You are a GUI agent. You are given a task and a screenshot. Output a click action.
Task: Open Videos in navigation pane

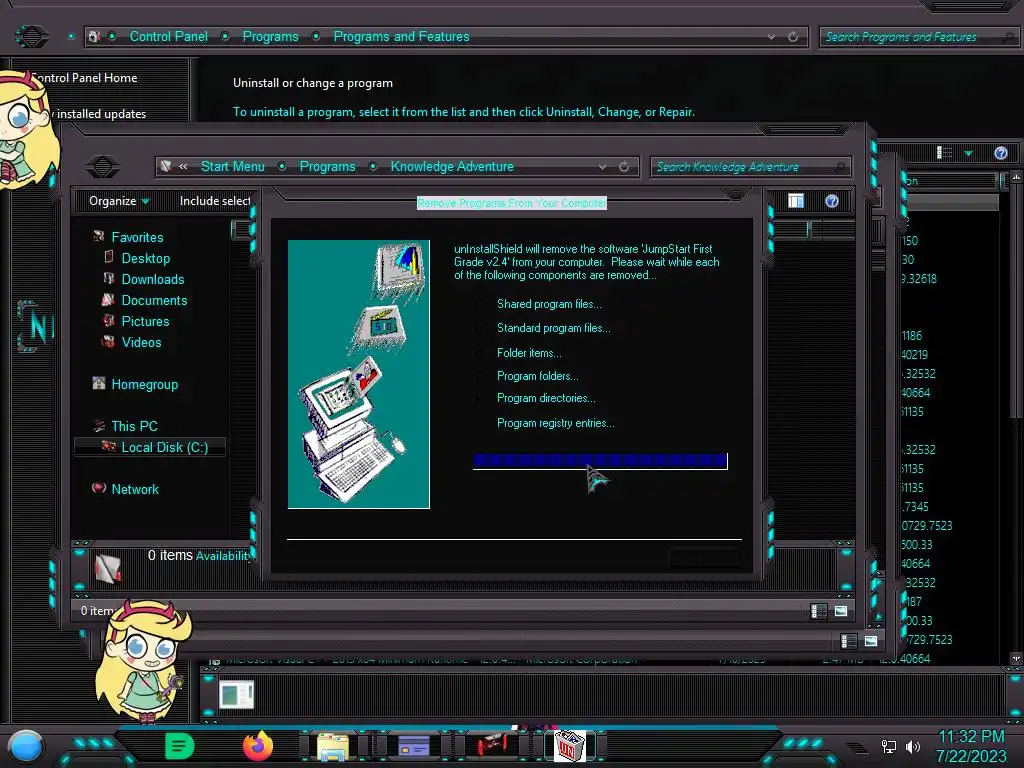(x=141, y=342)
